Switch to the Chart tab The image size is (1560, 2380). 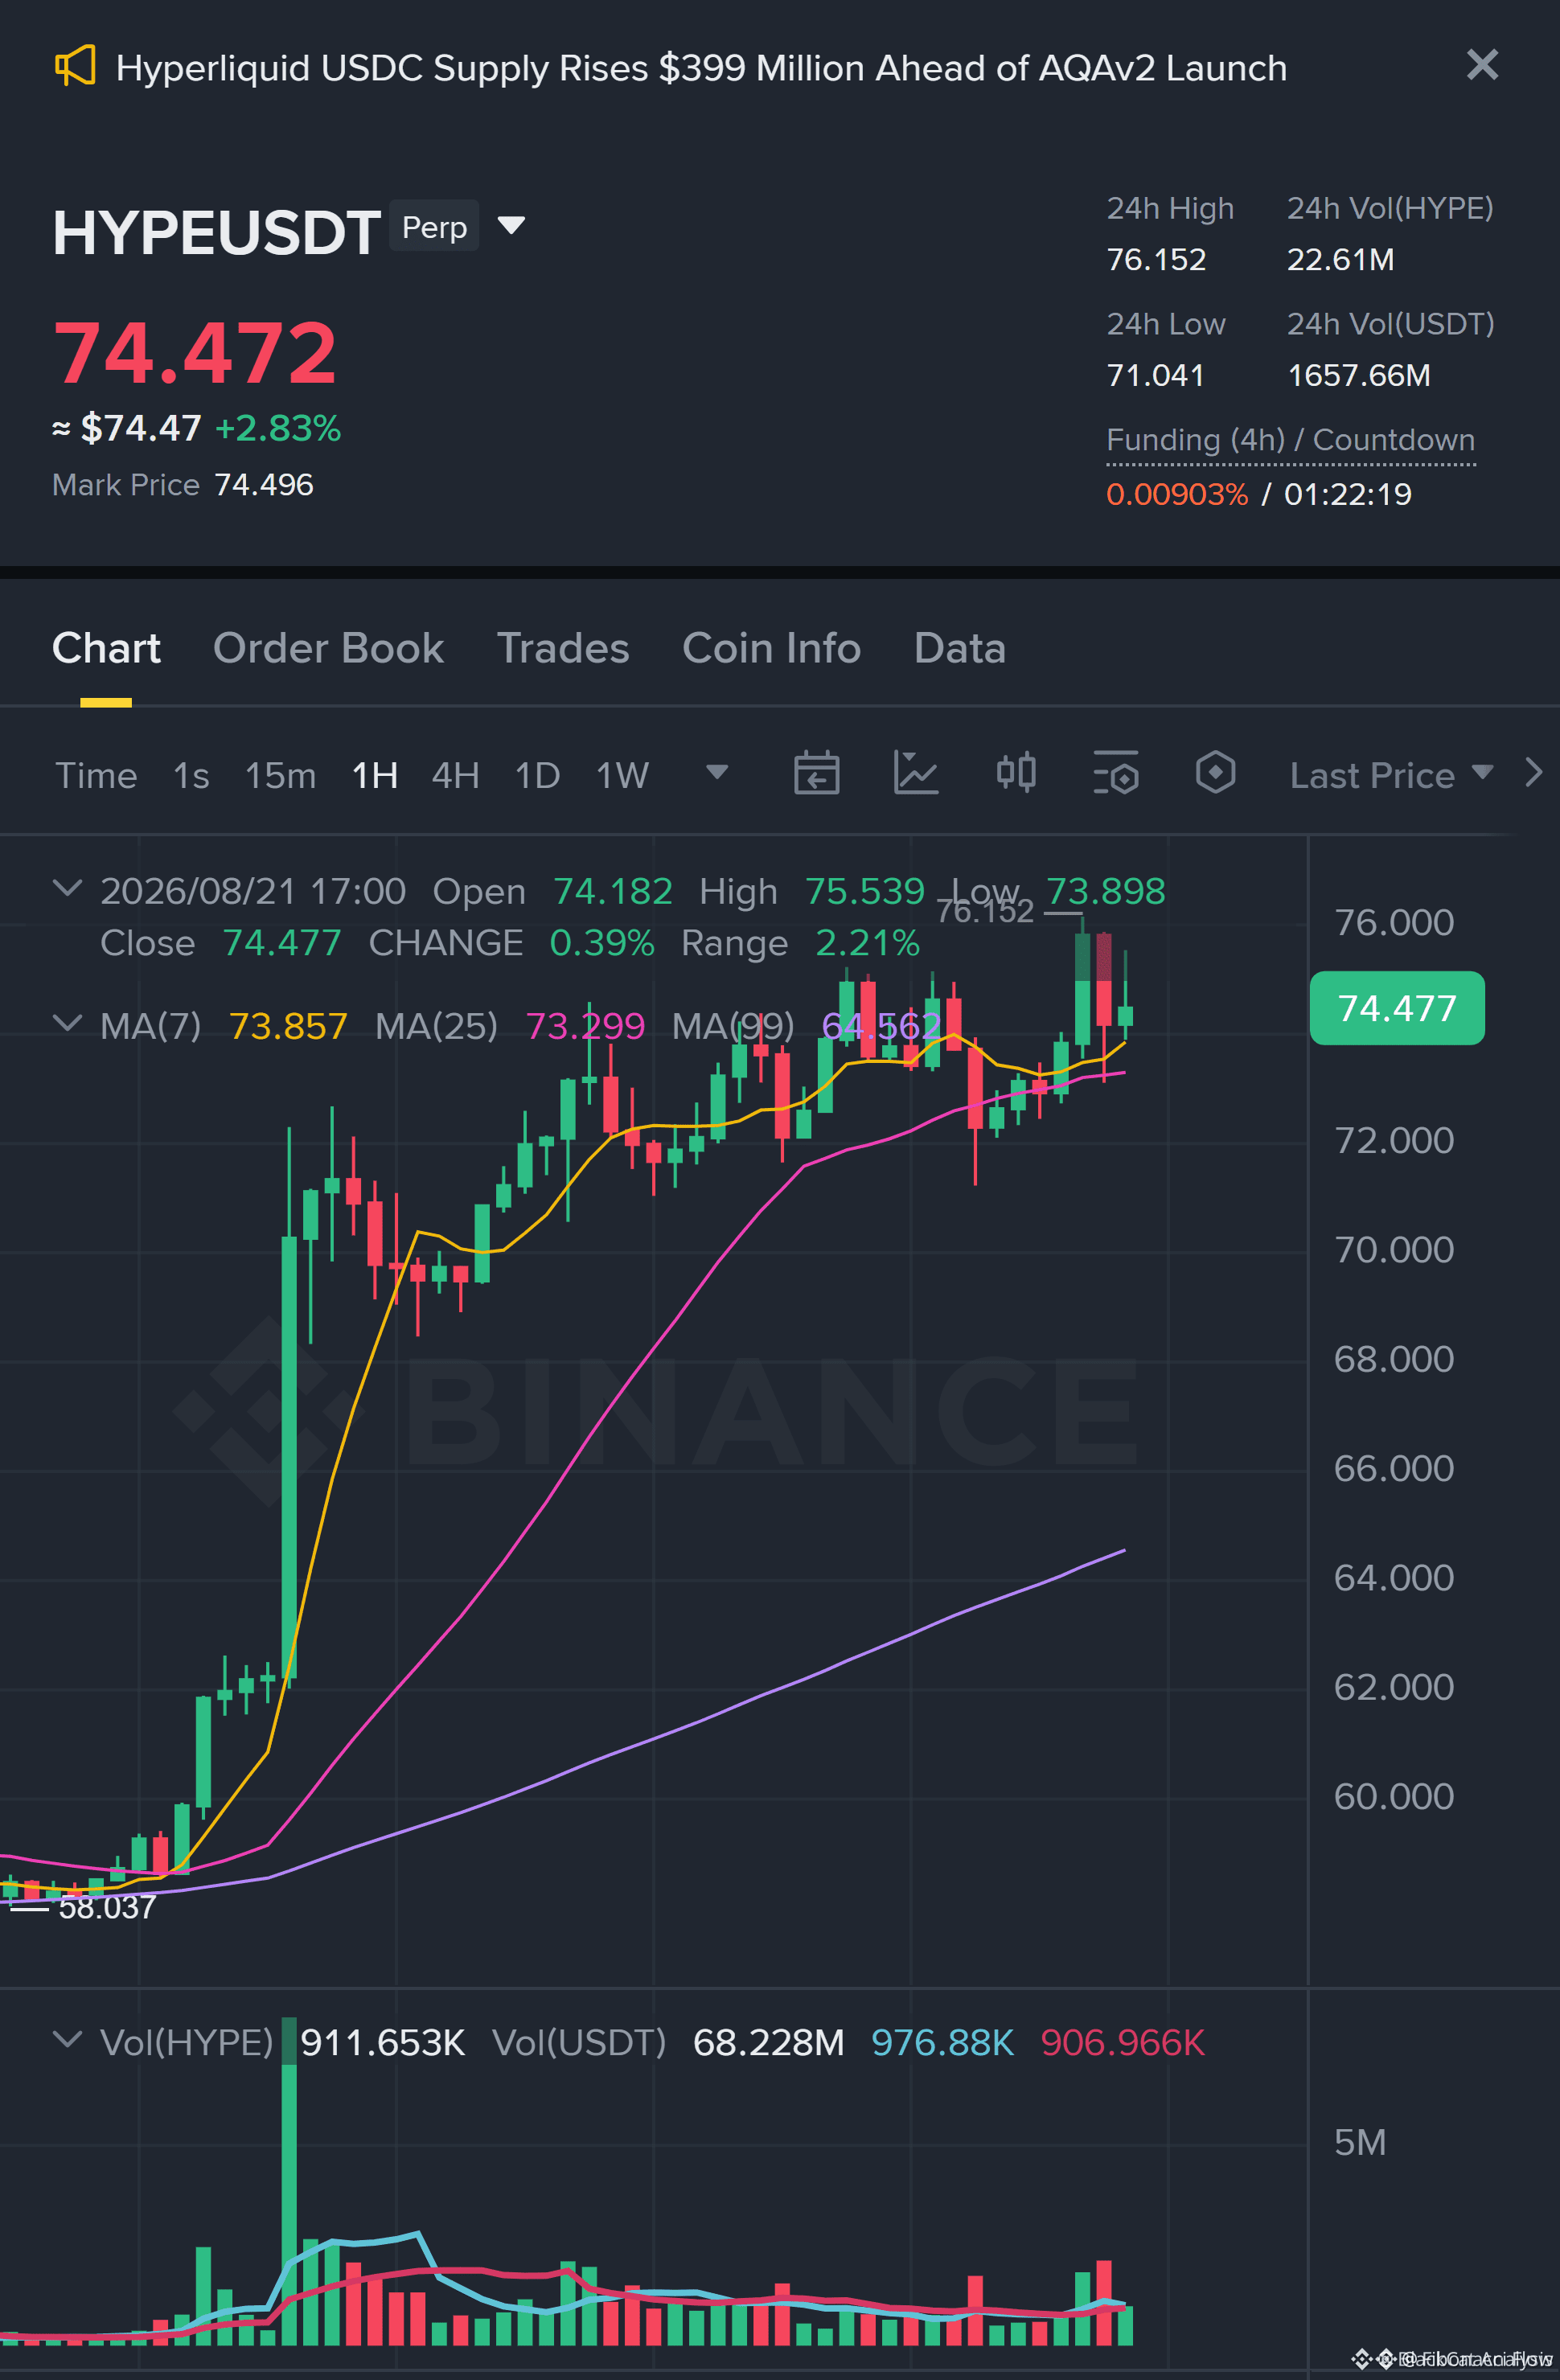(106, 648)
